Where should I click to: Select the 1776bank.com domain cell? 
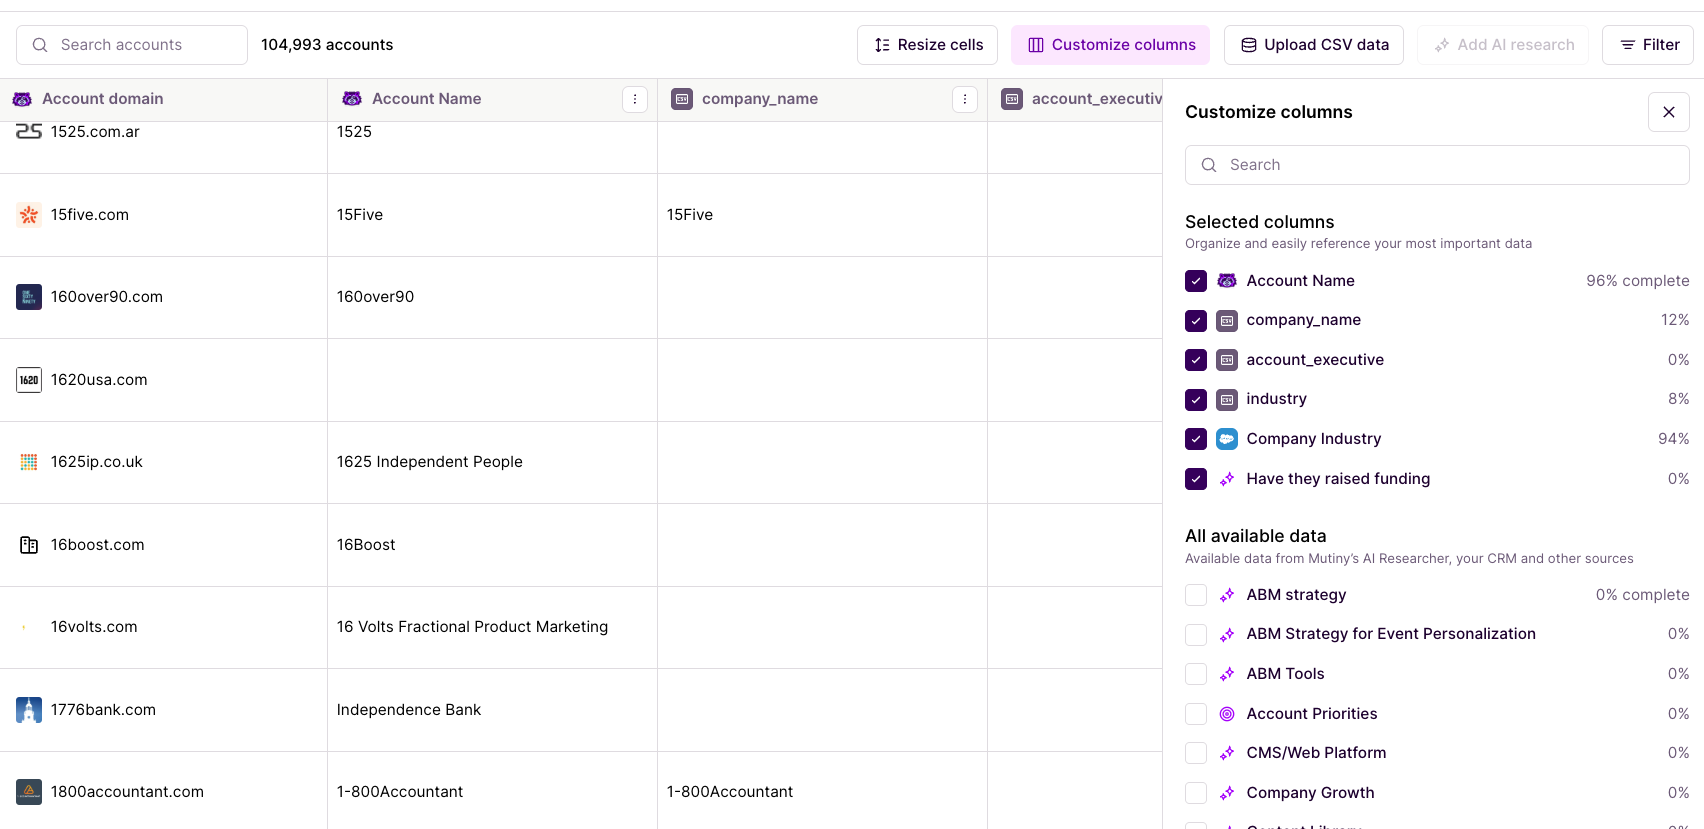(x=164, y=710)
